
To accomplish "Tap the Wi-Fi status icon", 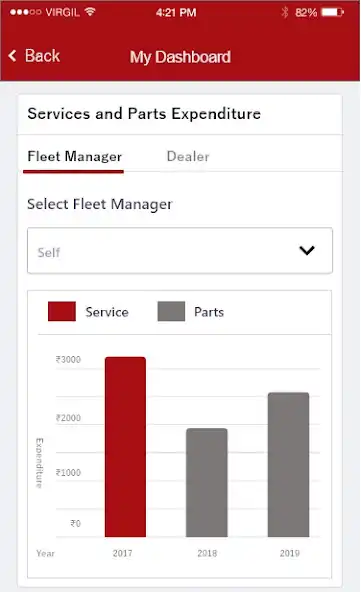I will tap(90, 12).
